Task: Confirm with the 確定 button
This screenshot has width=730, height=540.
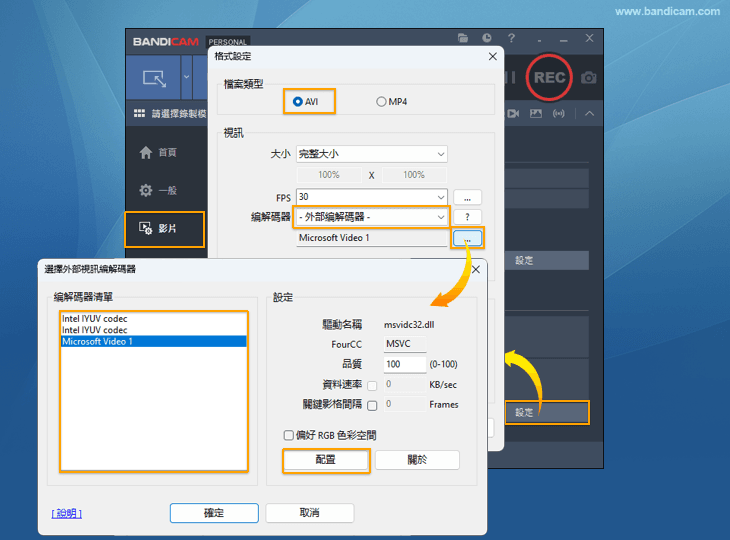Action: (x=214, y=513)
